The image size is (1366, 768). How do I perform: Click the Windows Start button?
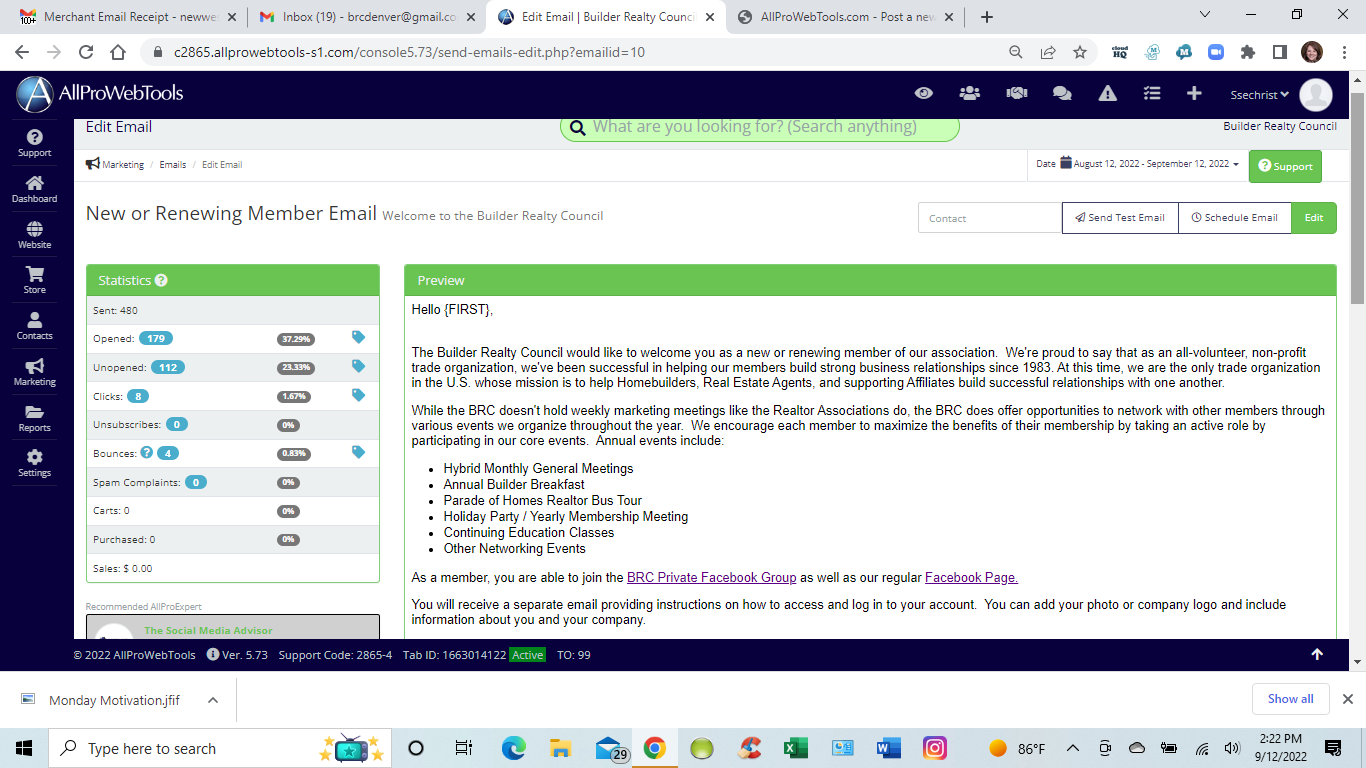coord(24,748)
